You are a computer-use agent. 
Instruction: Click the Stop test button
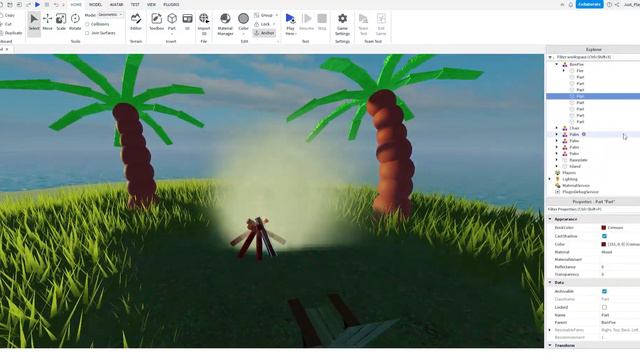pyautogui.click(x=322, y=22)
